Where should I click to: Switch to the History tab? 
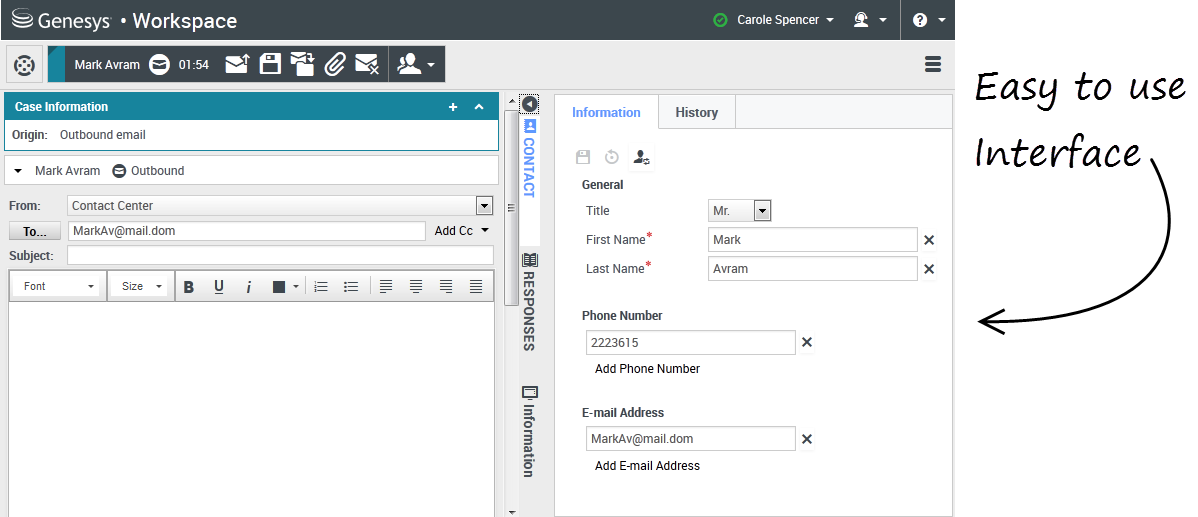point(696,113)
